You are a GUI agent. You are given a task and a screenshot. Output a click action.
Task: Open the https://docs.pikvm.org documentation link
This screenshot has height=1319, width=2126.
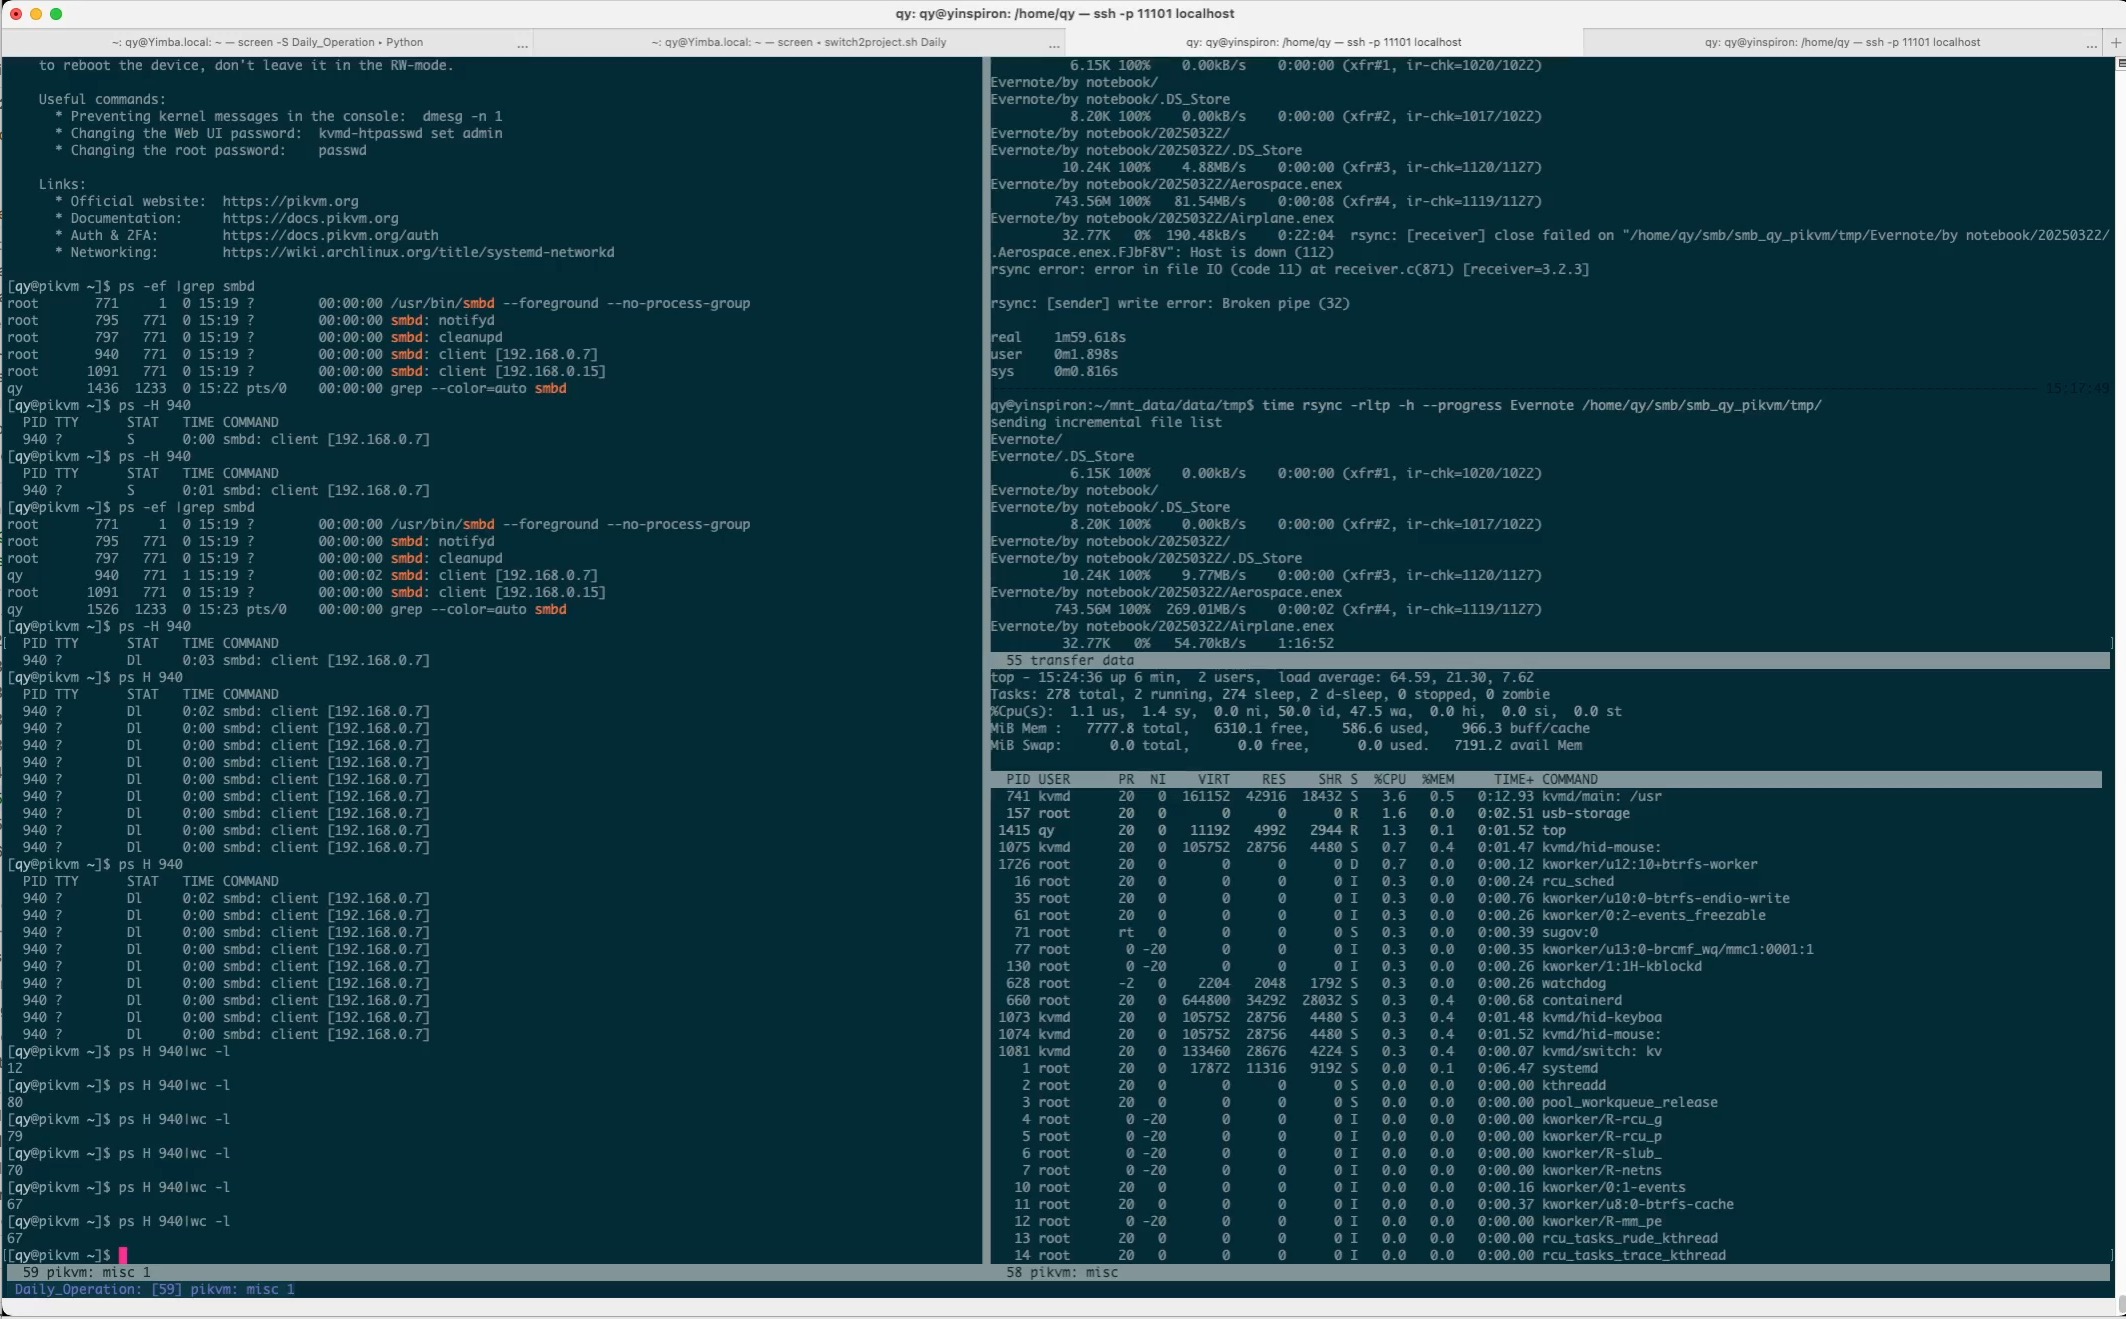(310, 218)
